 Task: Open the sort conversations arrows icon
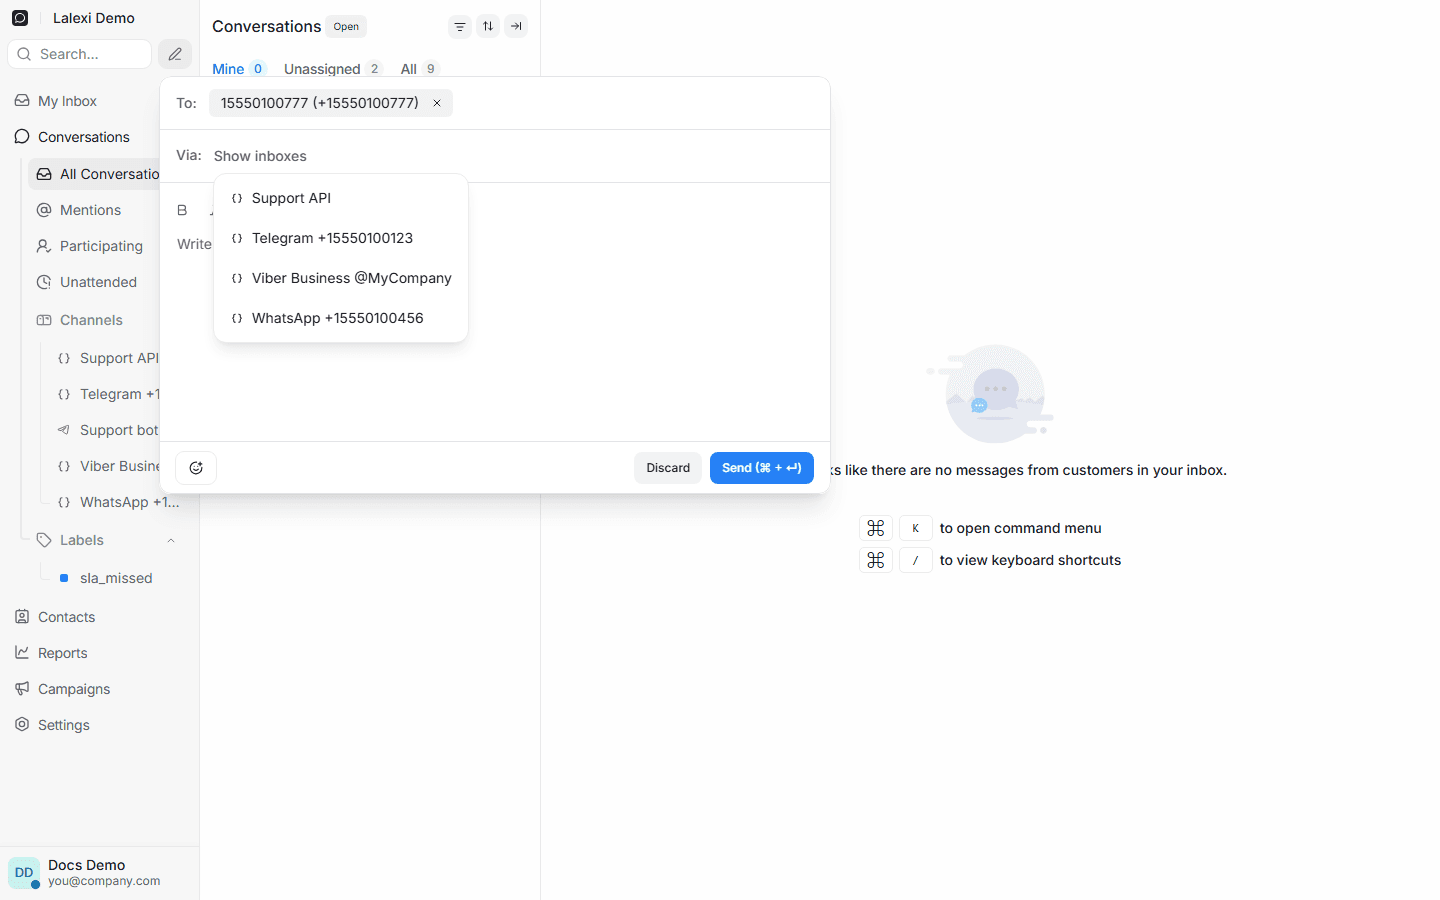click(x=488, y=27)
